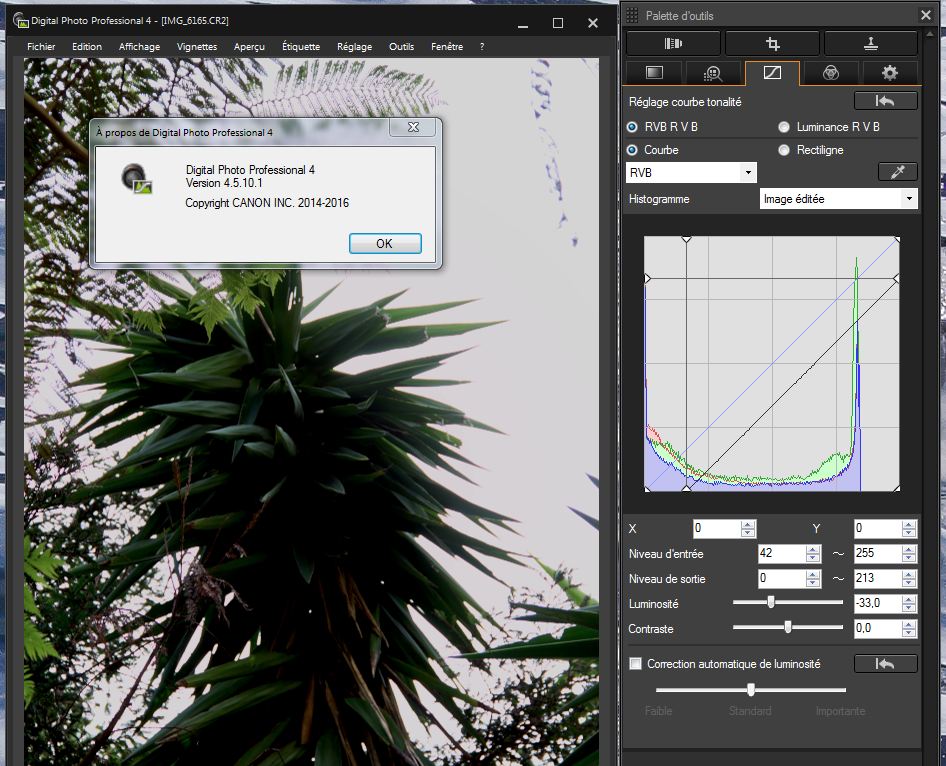This screenshot has width=946, height=766.
Task: Adjust the input level 255 stepper
Action: tap(909, 554)
